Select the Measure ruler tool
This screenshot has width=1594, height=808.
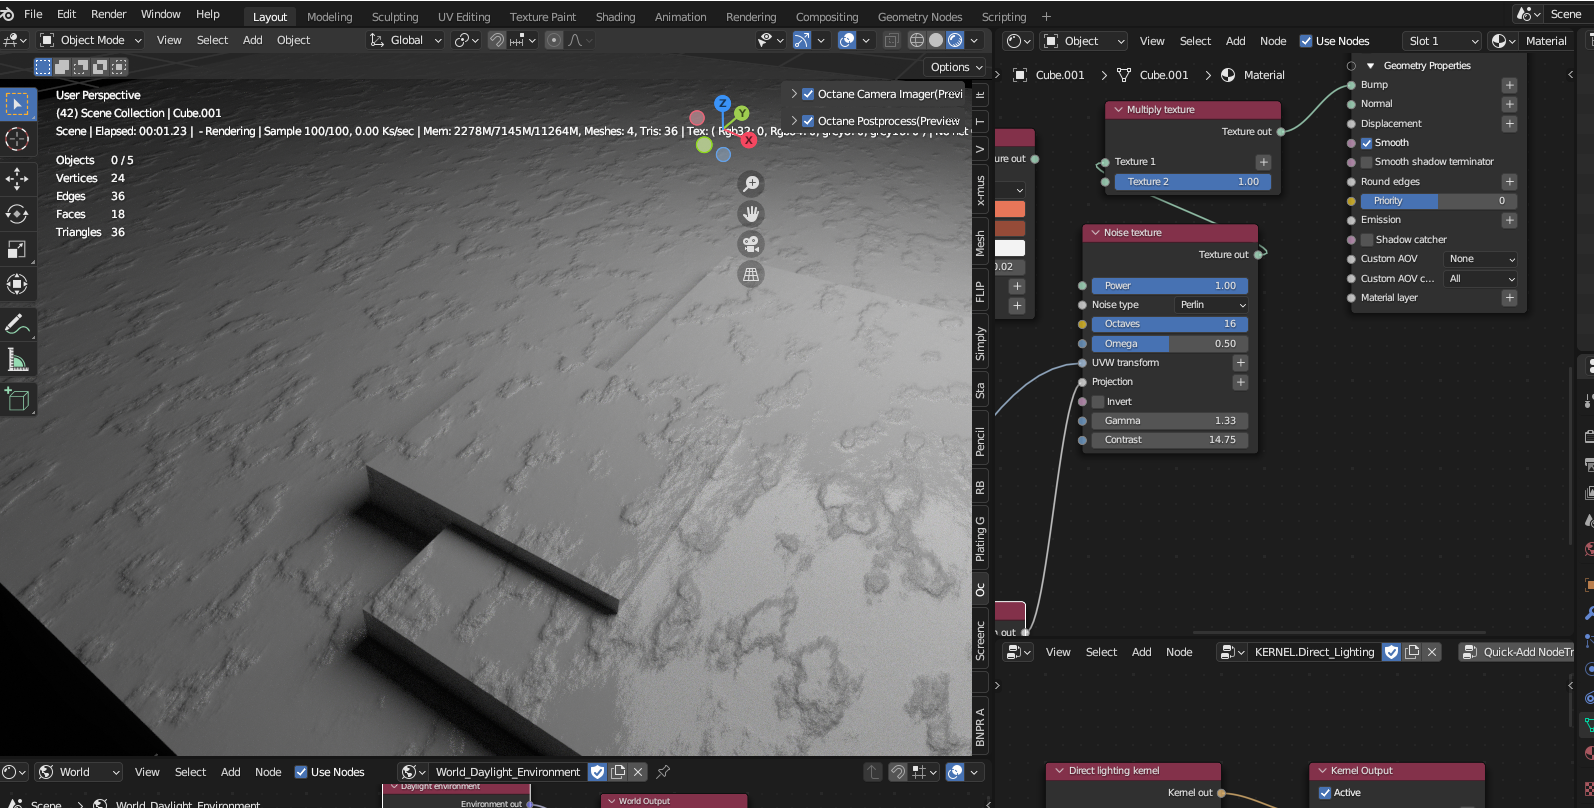[x=18, y=359]
